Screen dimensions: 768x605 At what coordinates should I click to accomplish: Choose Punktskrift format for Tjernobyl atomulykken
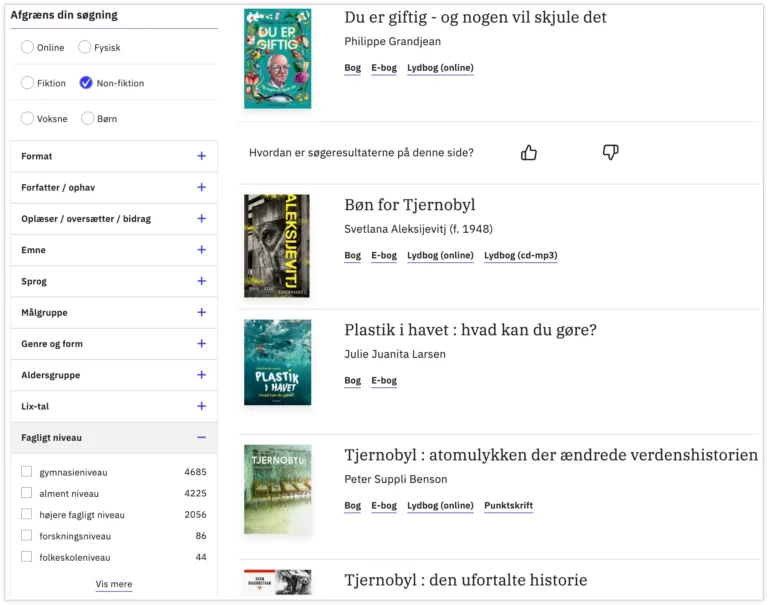[508, 505]
